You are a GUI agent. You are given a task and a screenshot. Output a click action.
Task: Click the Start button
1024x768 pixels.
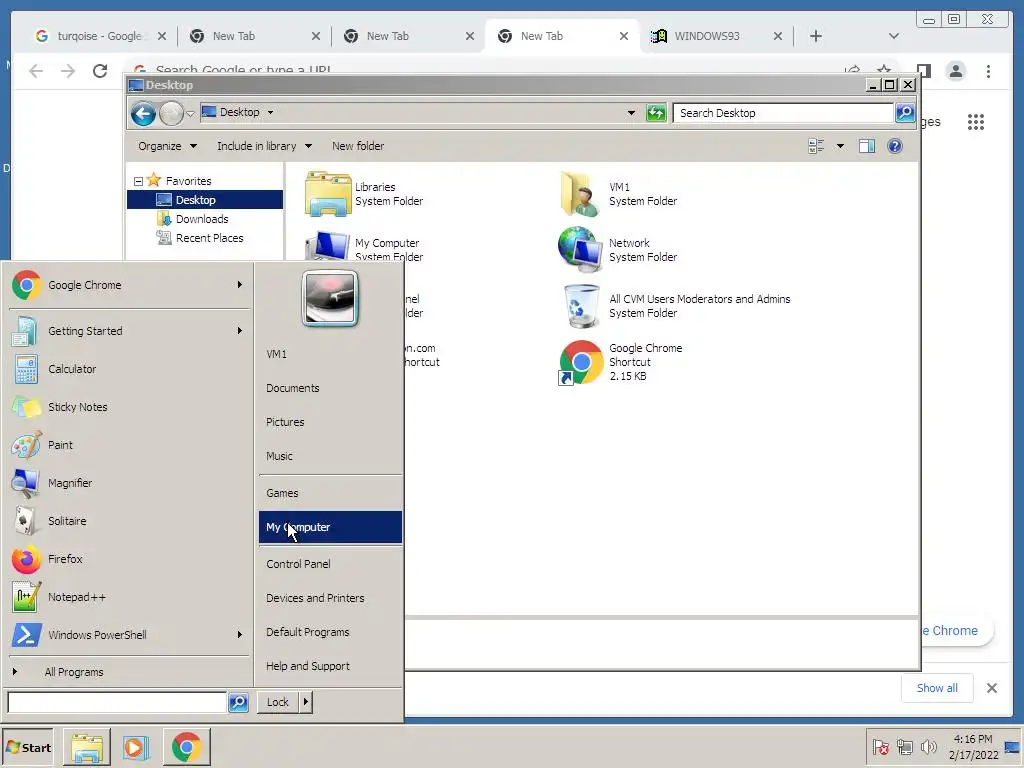click(27, 747)
